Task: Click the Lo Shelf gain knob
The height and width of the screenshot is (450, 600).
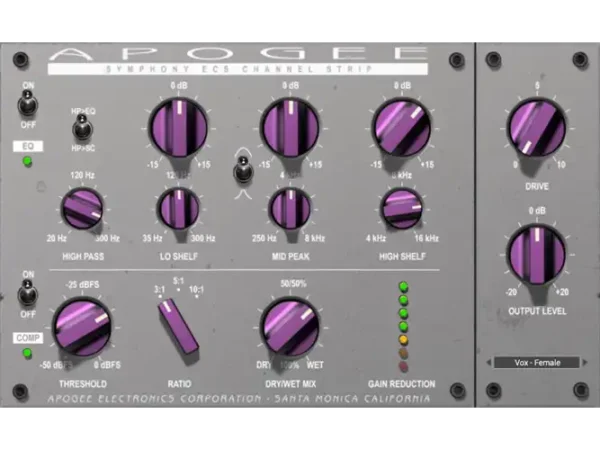Action: 179,127
